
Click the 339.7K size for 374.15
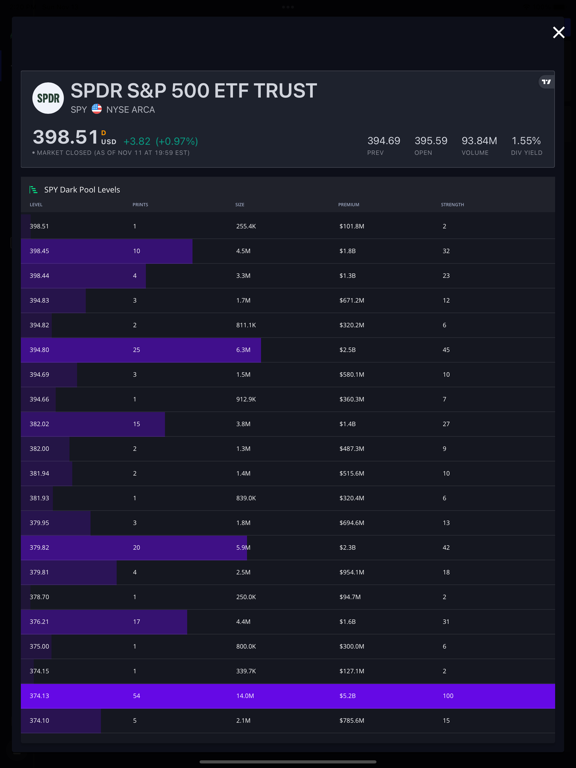(x=245, y=671)
